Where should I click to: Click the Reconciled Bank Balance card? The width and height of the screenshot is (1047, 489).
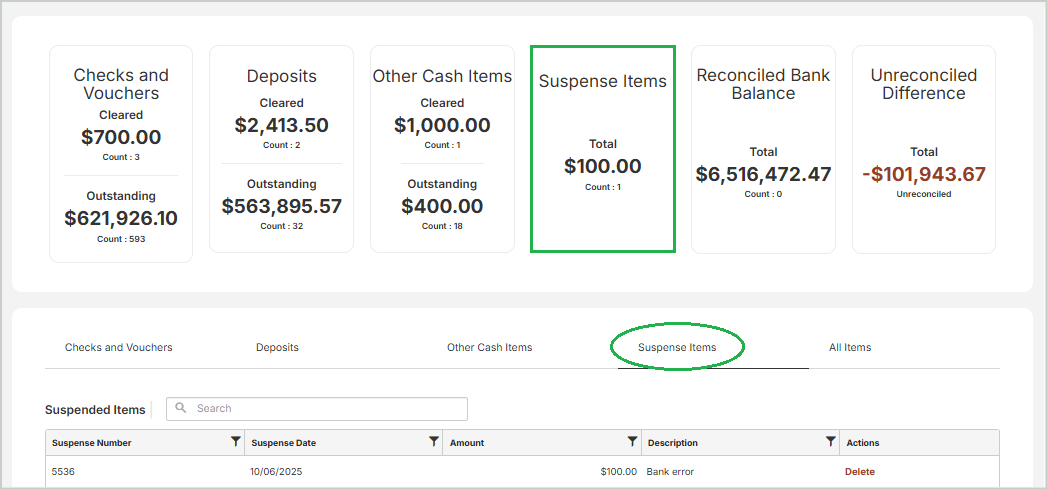pyautogui.click(x=763, y=149)
